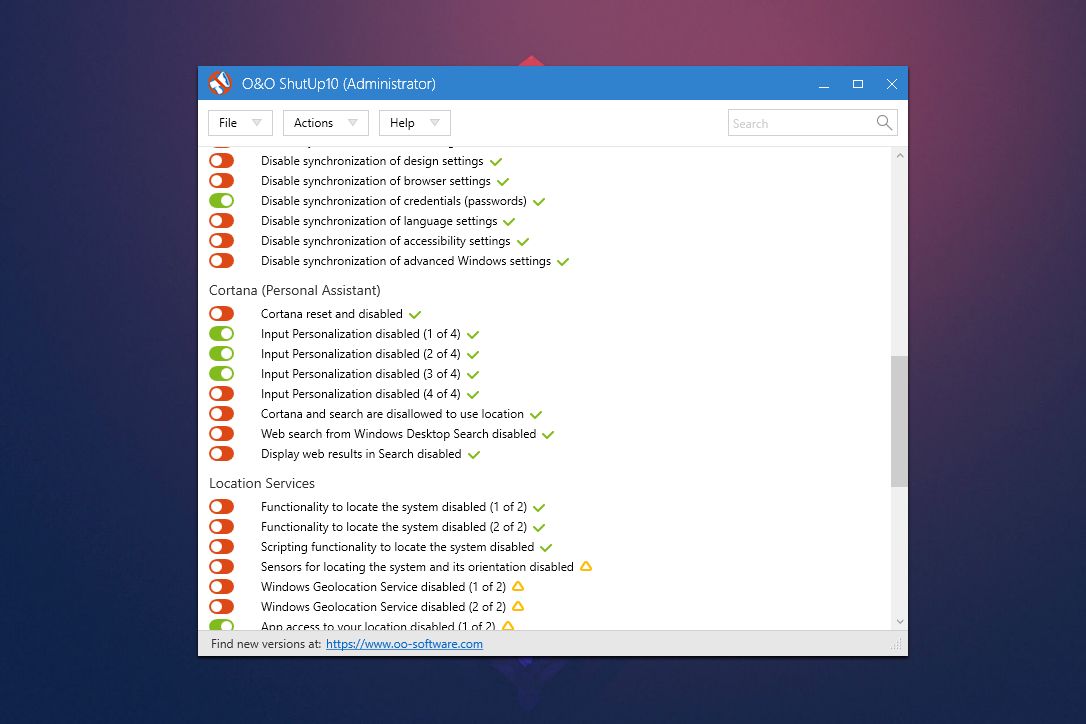
Task: Toggle Disable synchronization of design settings
Action: (x=222, y=161)
